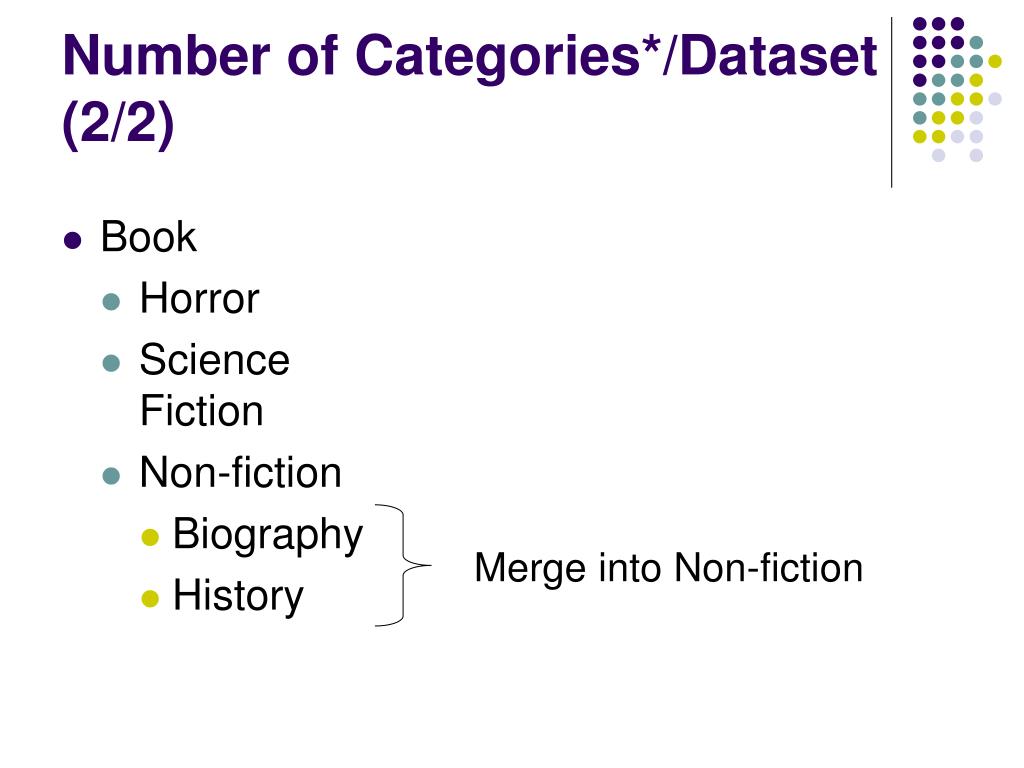
Task: Click the History sub-item
Action: click(238, 596)
